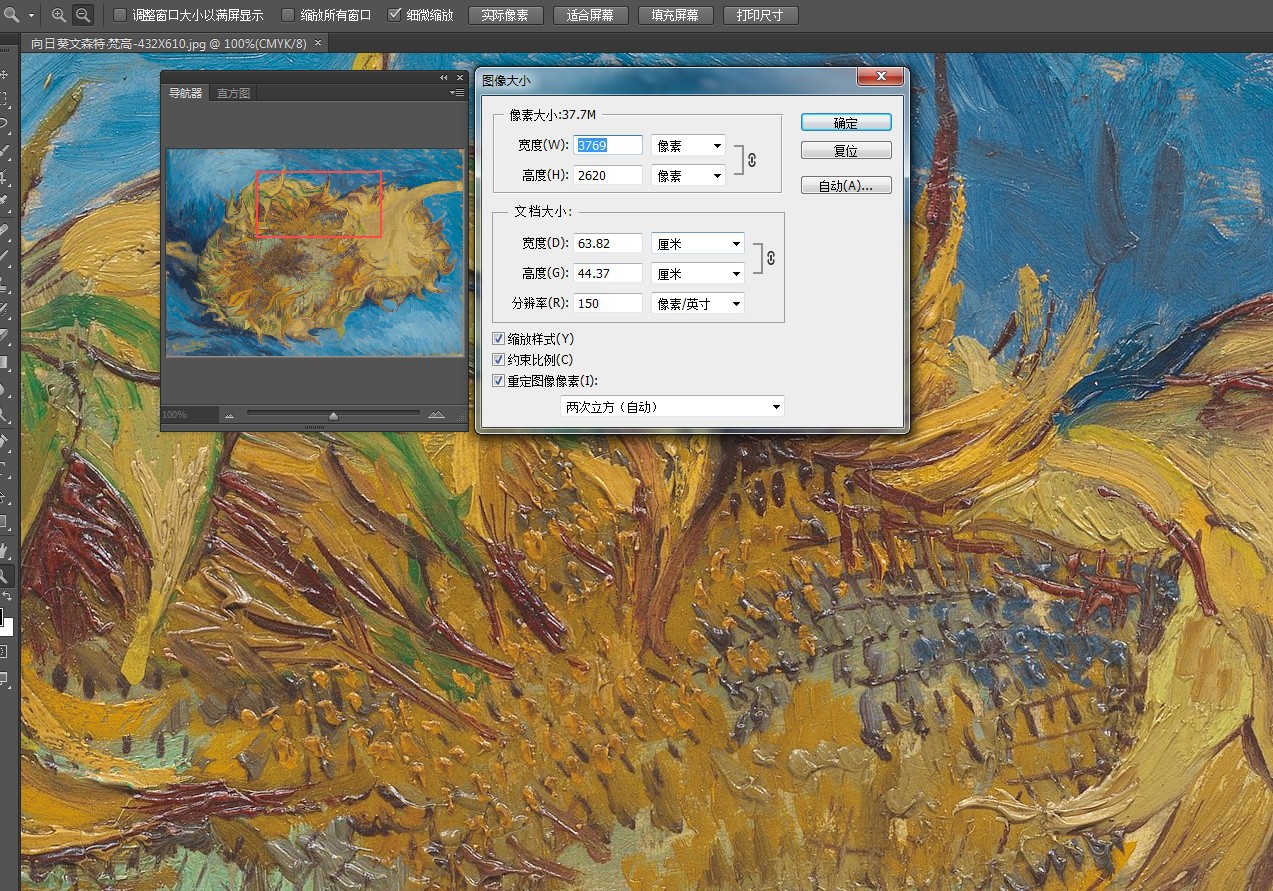Click the large mountains zoom-in icon in Navigator

[436, 414]
